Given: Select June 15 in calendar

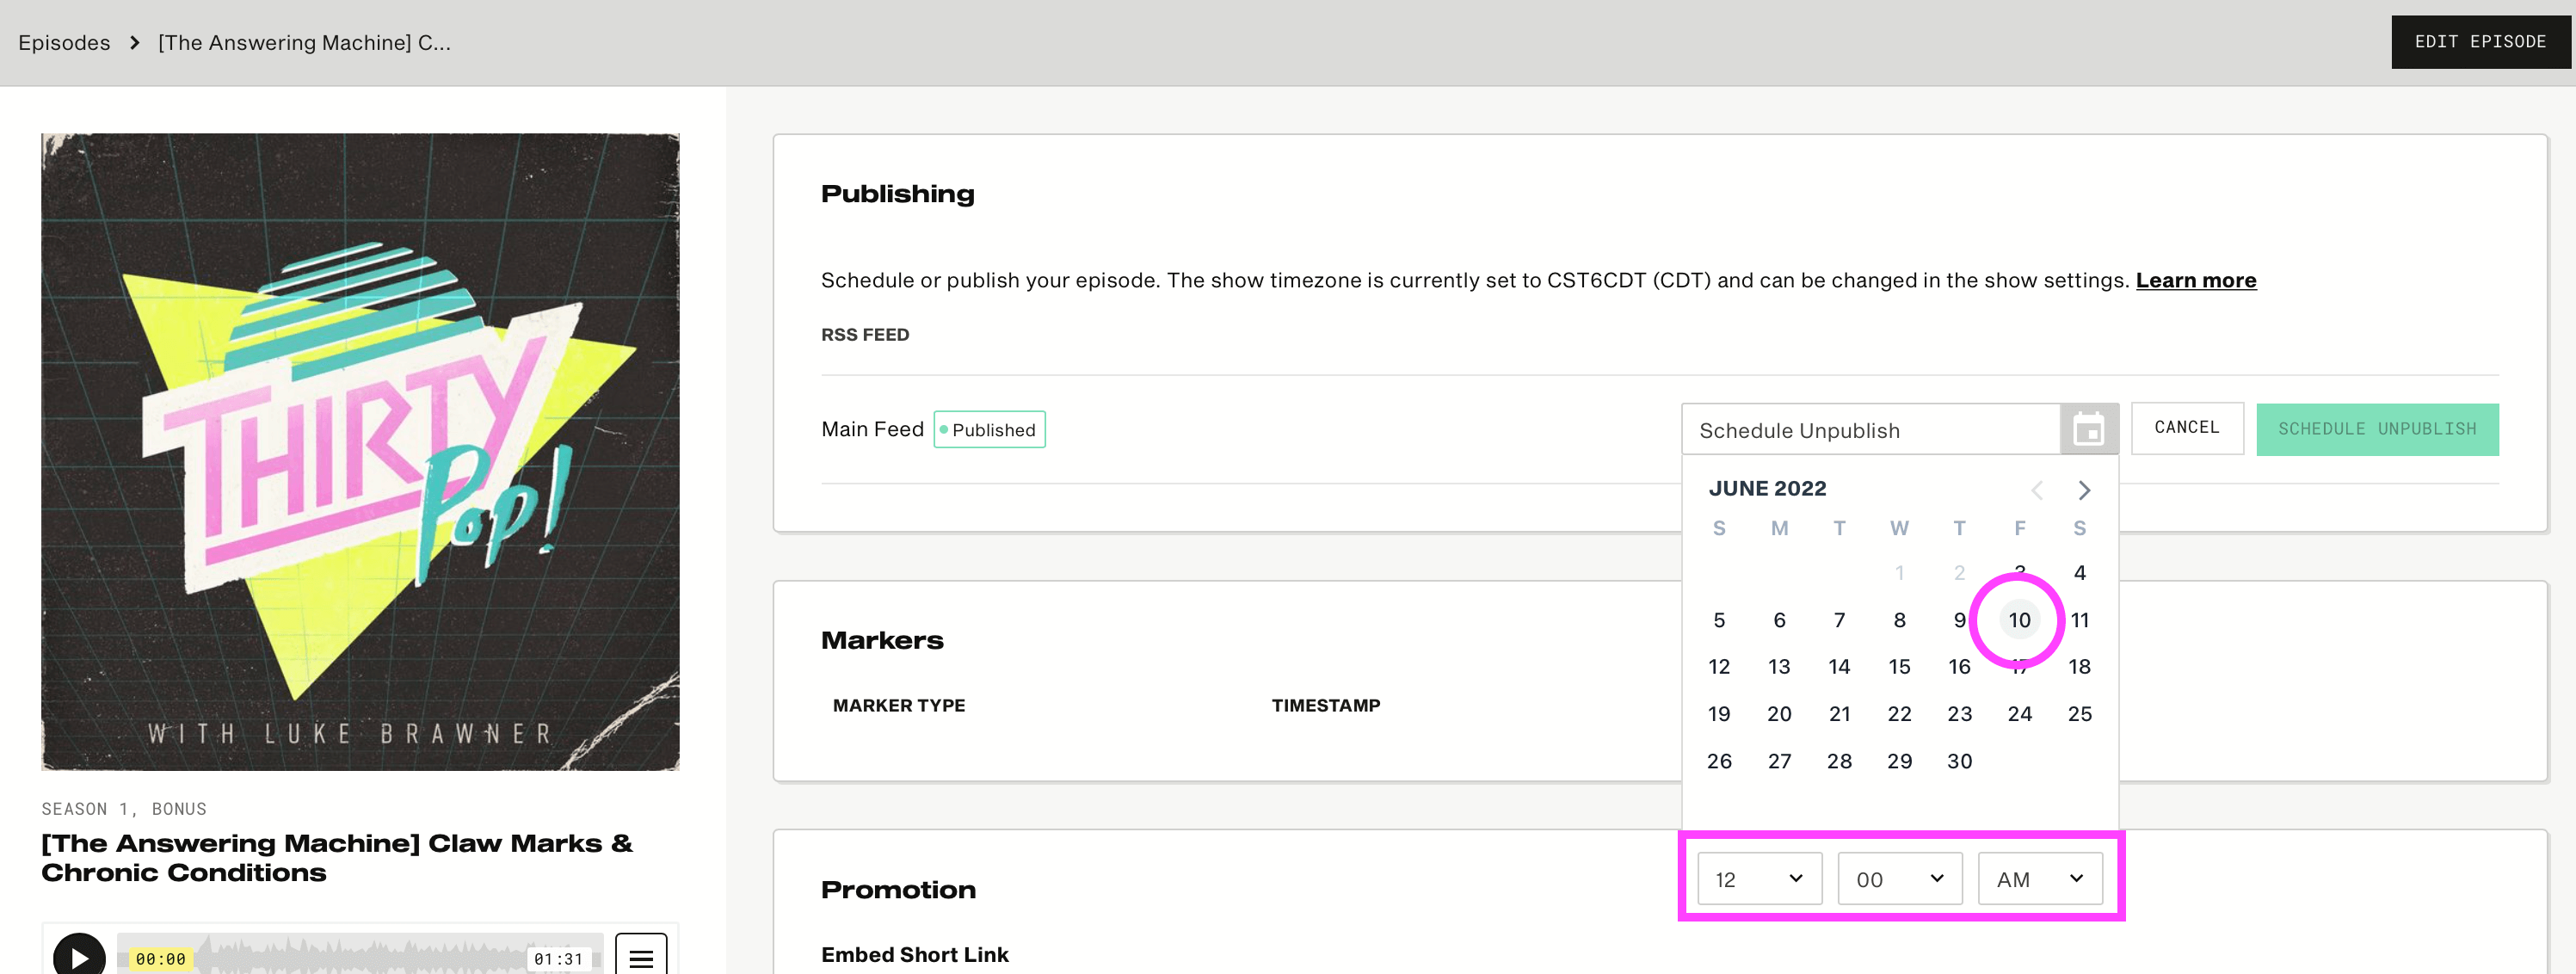Looking at the screenshot, I should tap(1899, 667).
